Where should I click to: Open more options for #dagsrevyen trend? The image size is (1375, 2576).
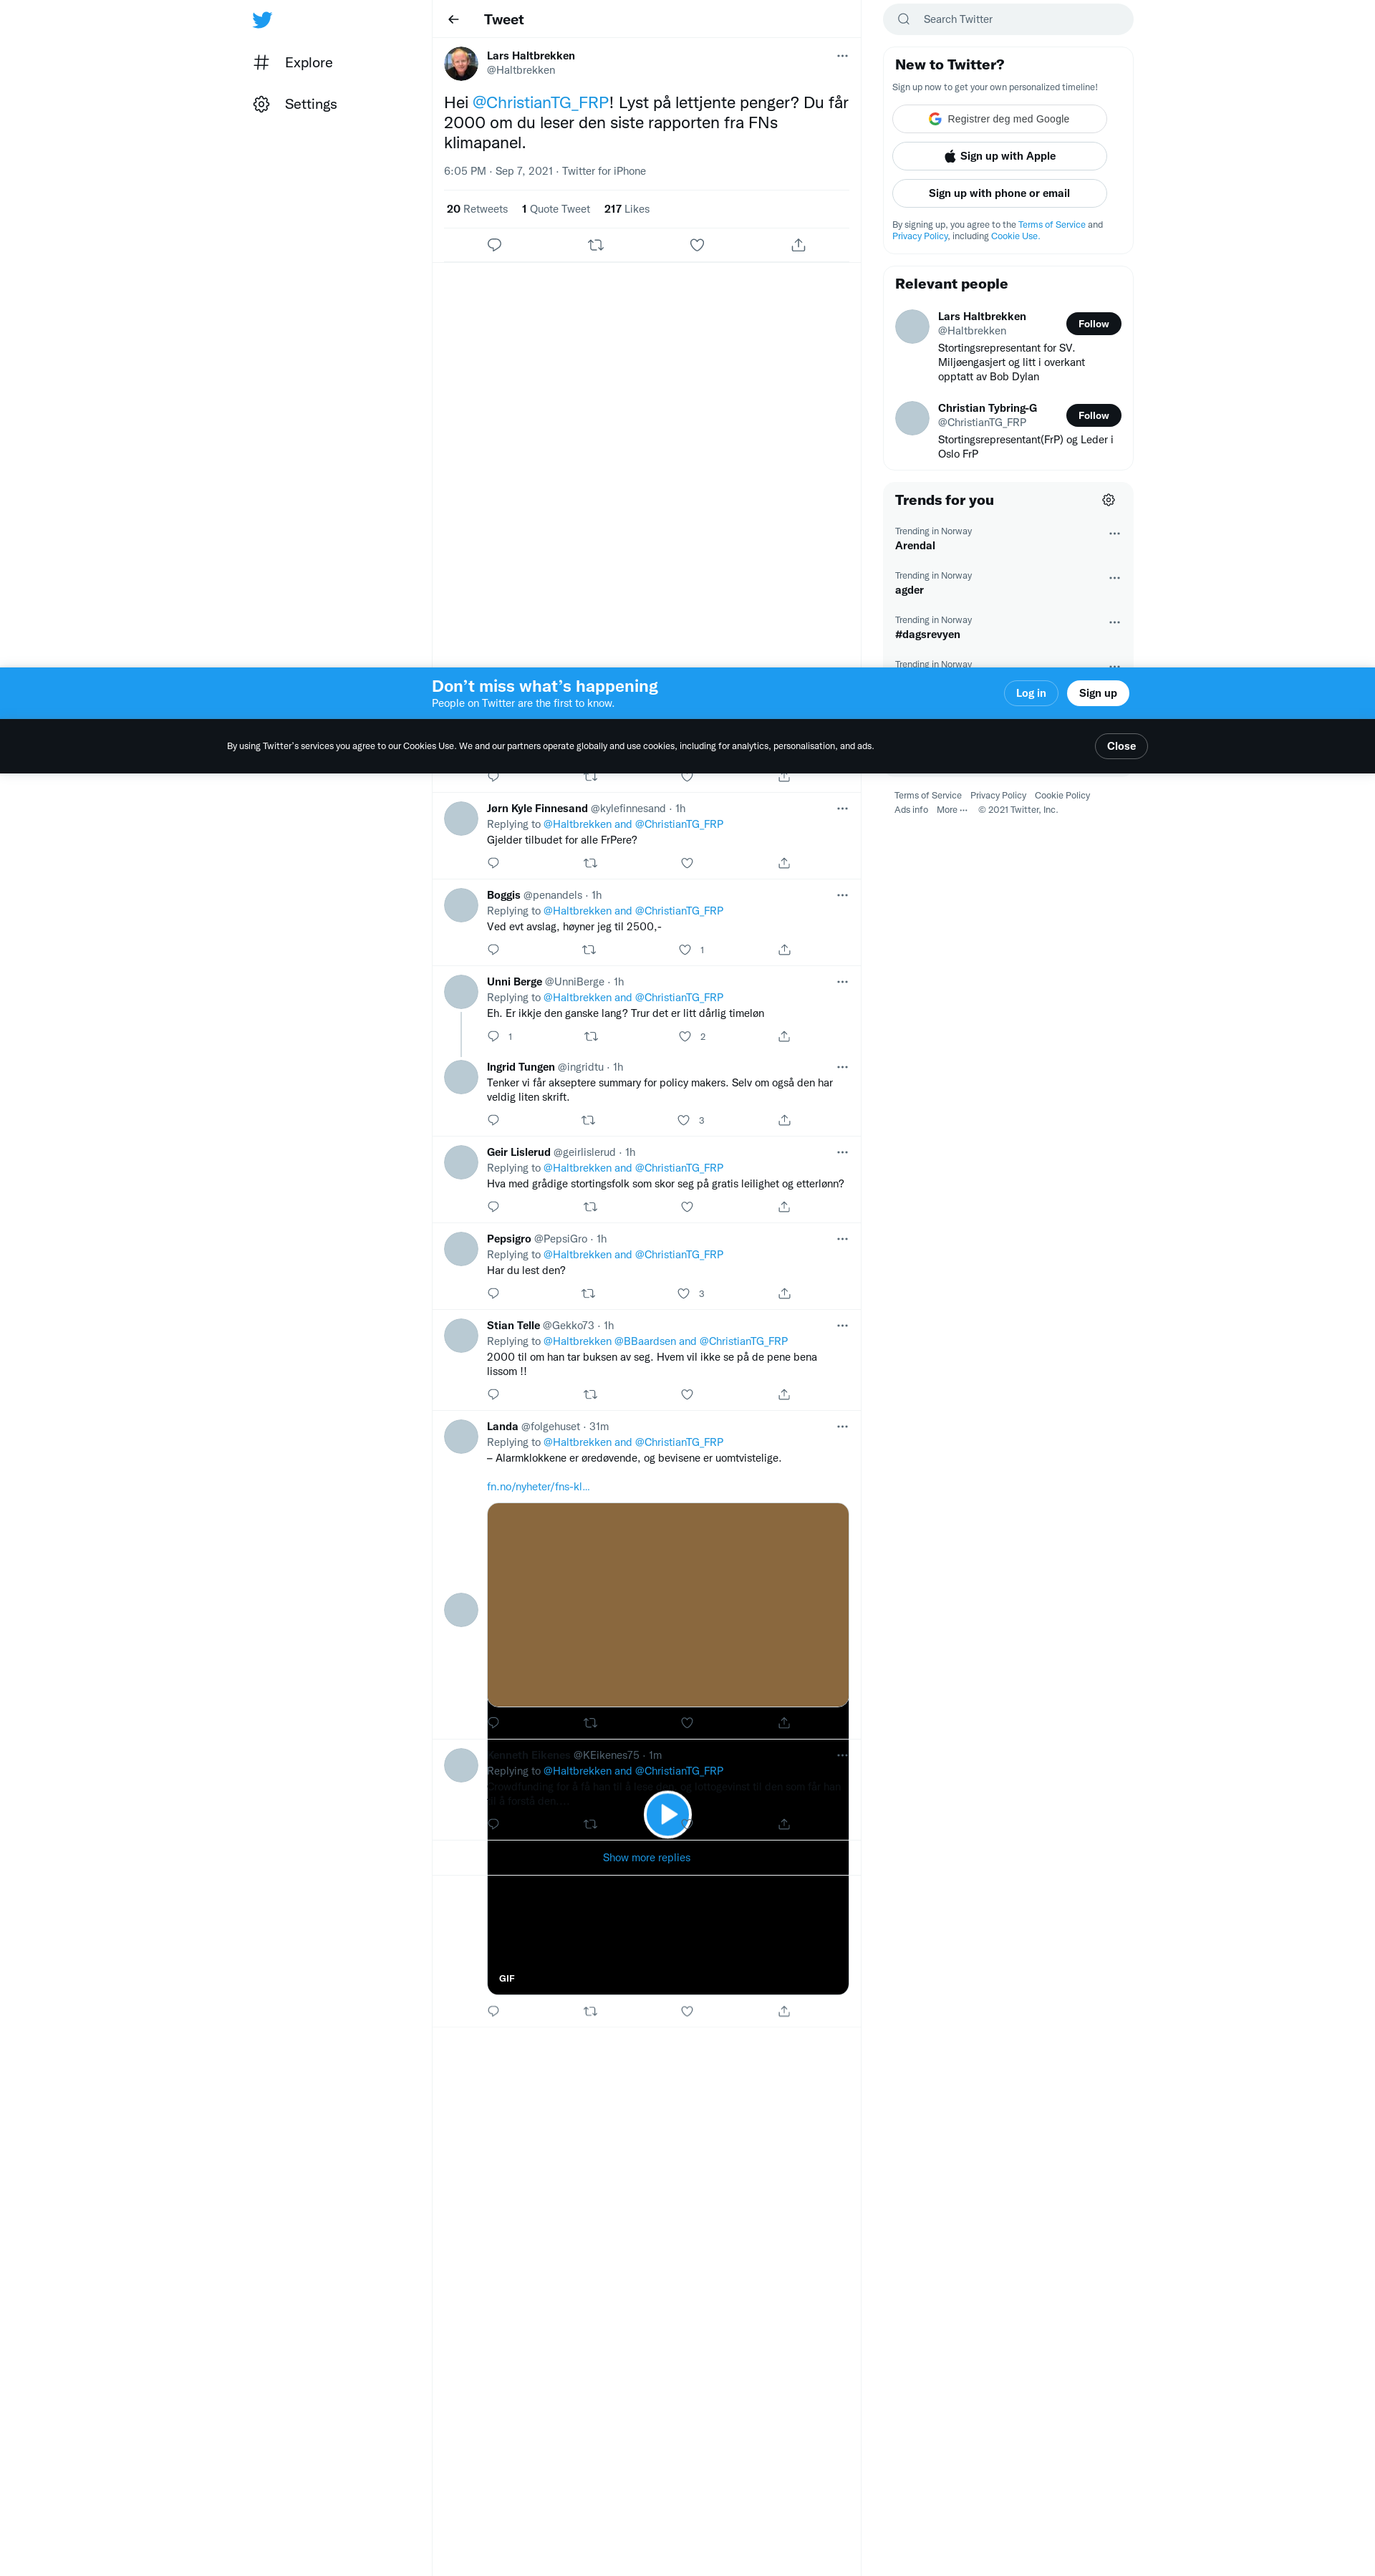1114,622
